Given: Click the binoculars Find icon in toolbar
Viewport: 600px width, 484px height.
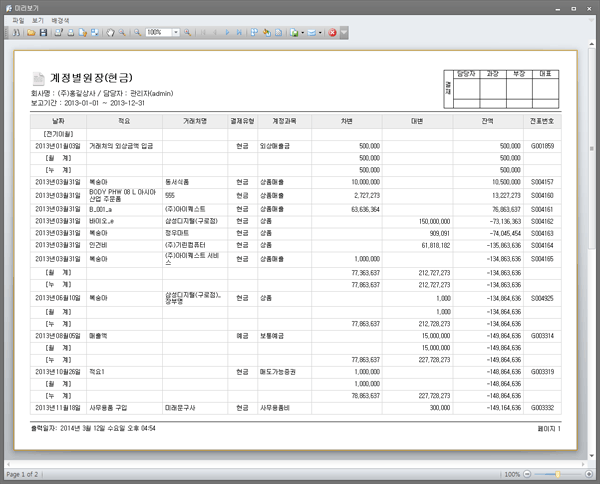Looking at the screenshot, I should click(x=17, y=32).
